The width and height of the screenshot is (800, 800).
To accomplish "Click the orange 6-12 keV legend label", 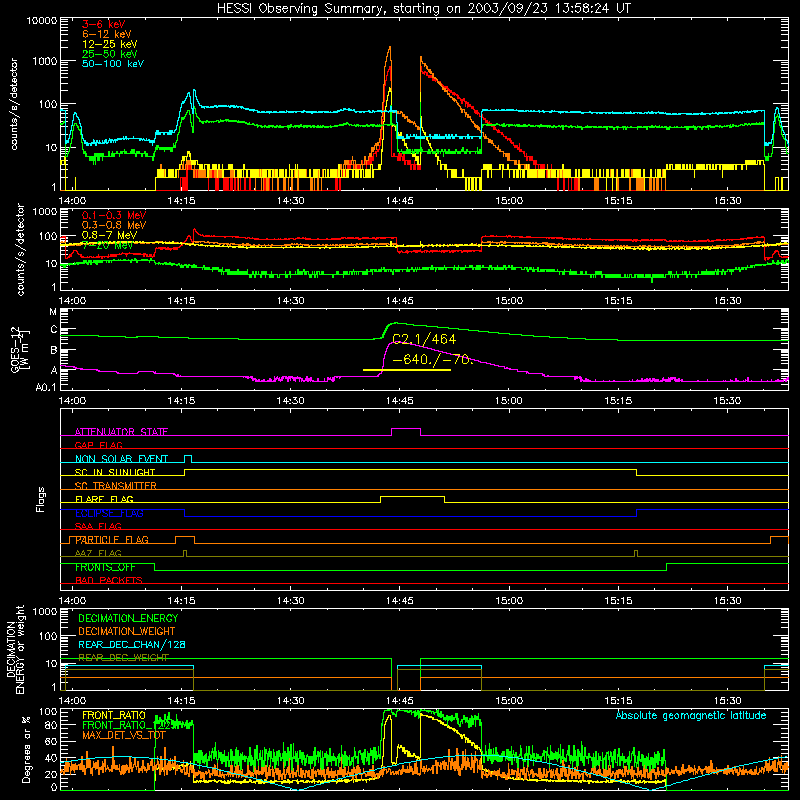I will point(107,34).
